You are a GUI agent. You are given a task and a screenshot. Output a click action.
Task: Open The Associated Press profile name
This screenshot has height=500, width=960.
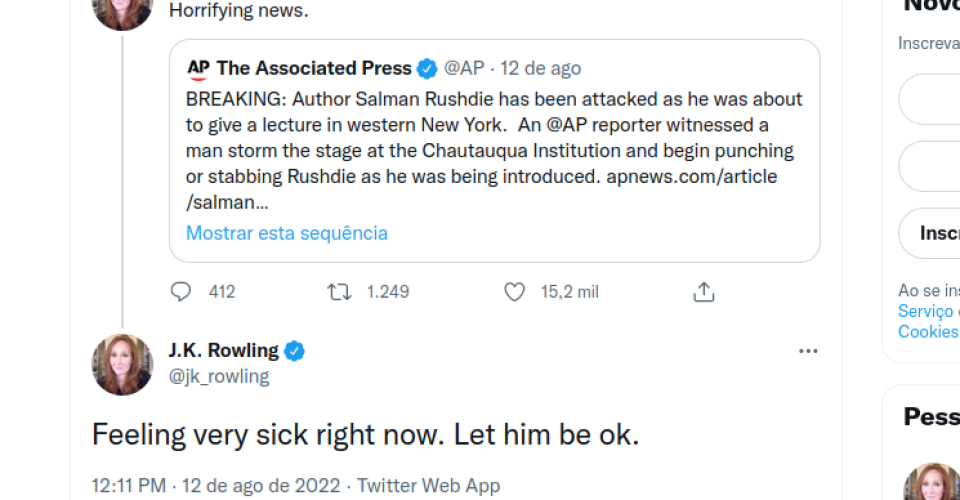click(314, 69)
